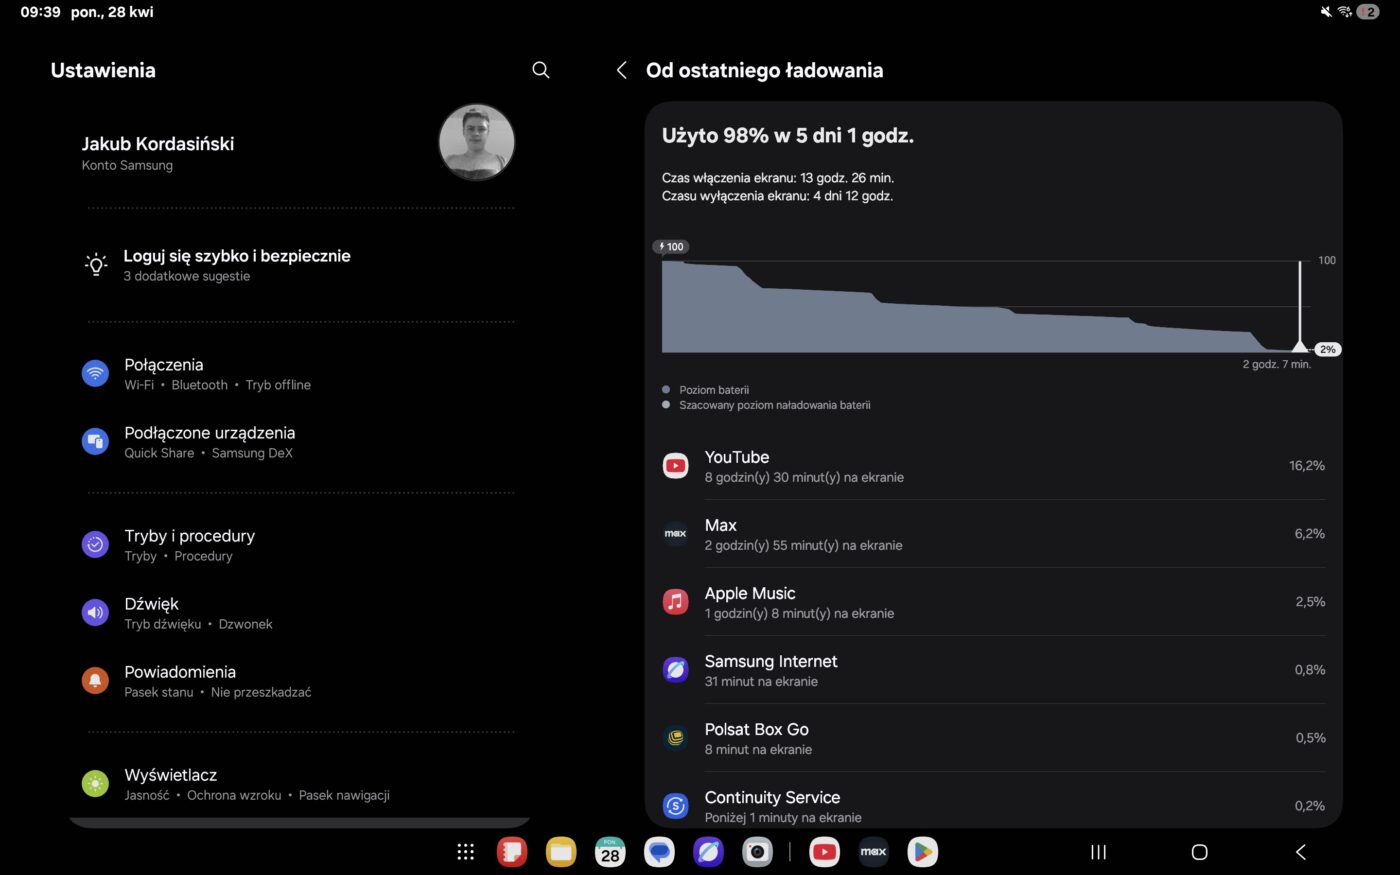
Task: Open Tryby i procedury settings
Action: pyautogui.click(x=300, y=545)
